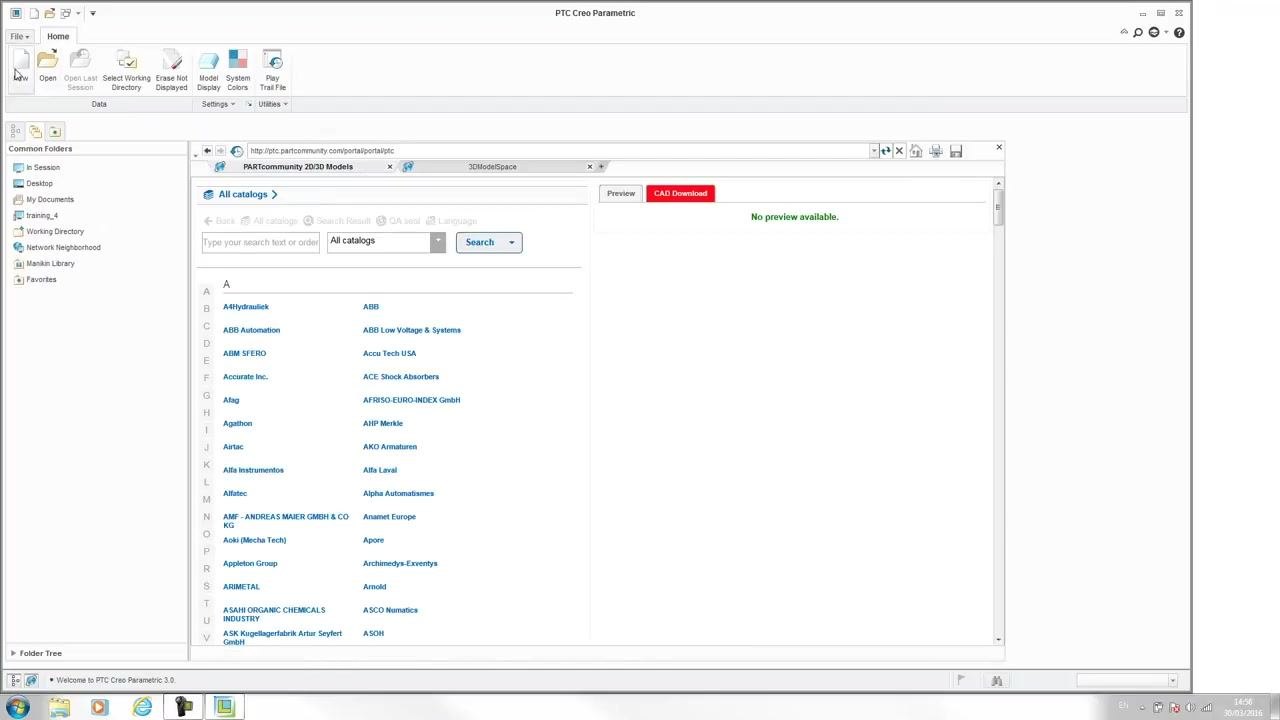
Task: Click the browser URL address bar
Action: (x=557, y=151)
